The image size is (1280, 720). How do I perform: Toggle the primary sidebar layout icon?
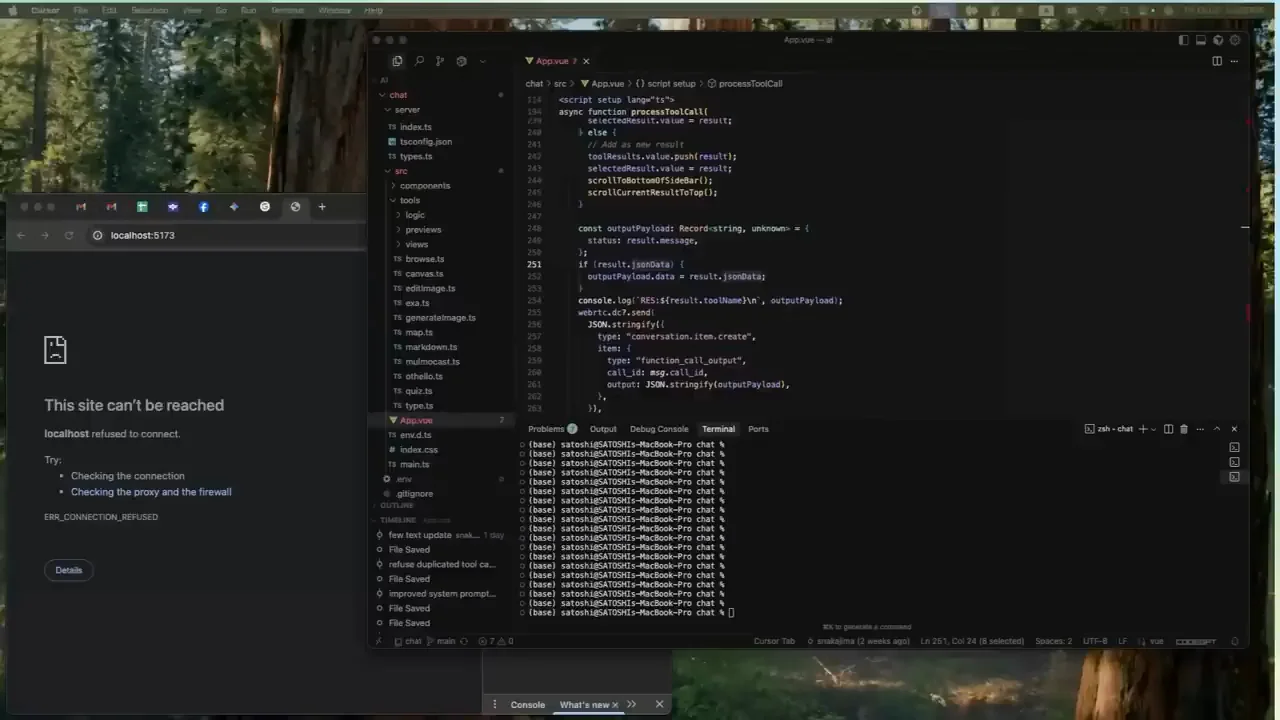[1184, 40]
